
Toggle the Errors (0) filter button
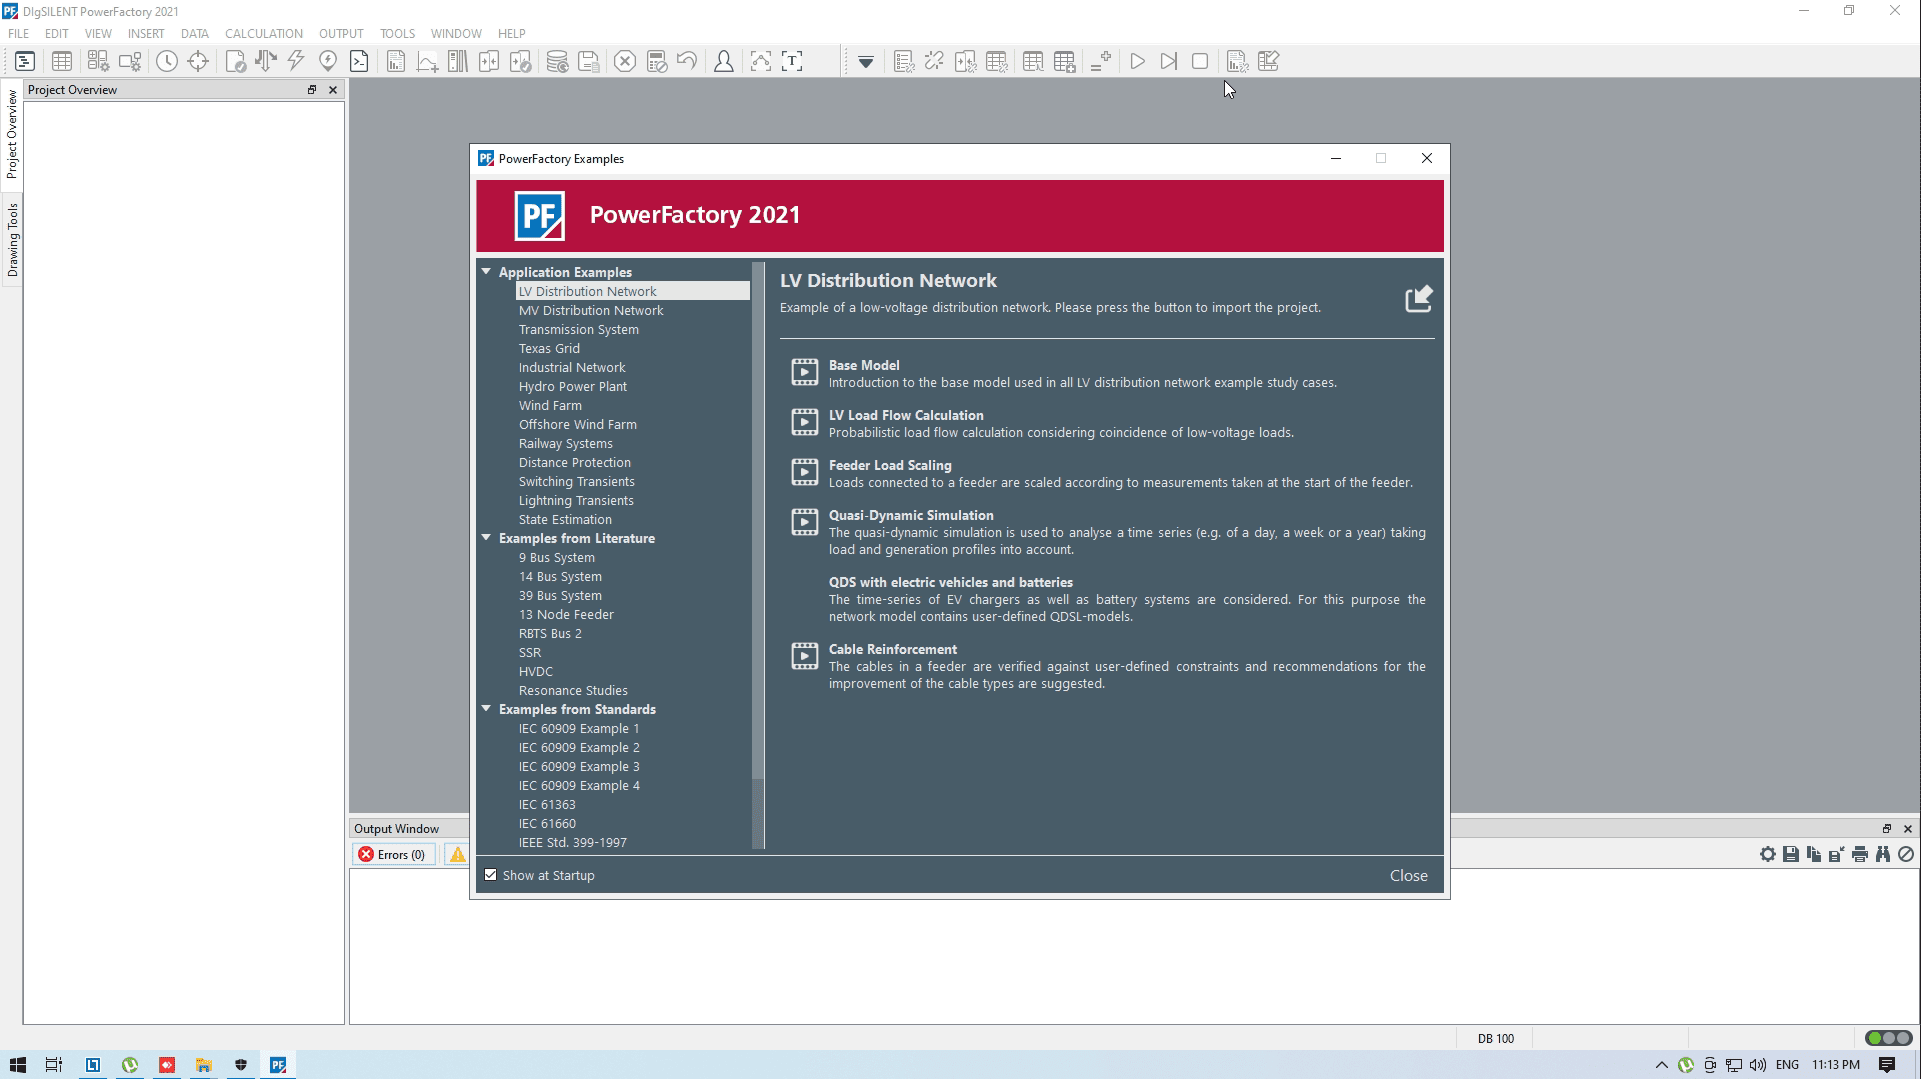click(393, 855)
